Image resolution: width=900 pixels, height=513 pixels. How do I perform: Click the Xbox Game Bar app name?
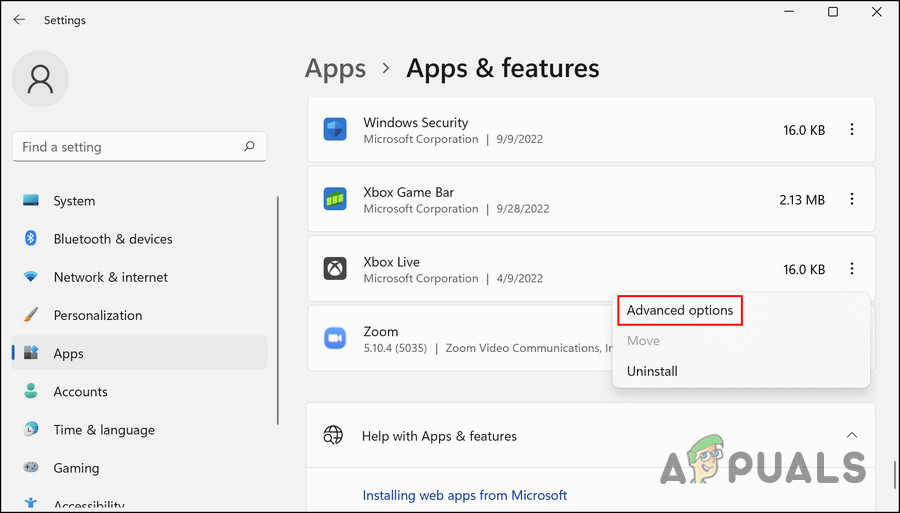tap(409, 192)
